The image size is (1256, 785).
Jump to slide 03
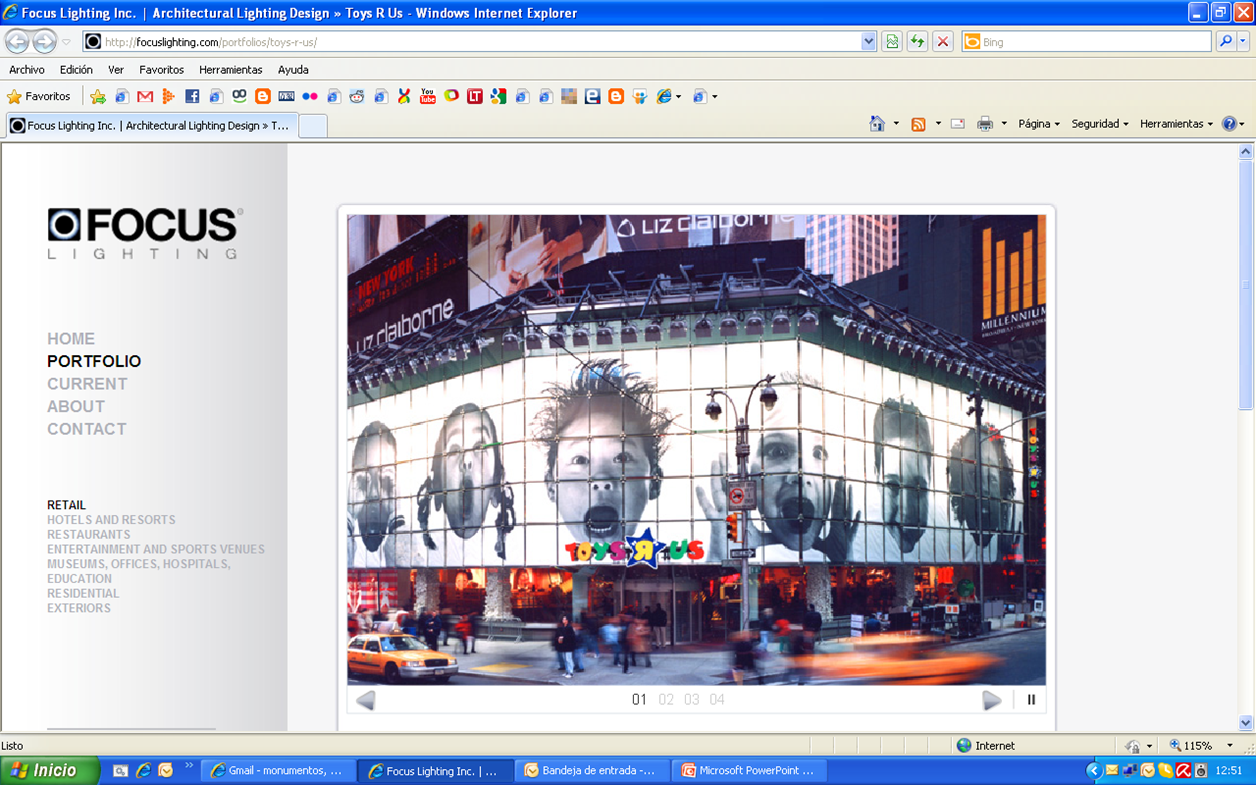pos(691,700)
